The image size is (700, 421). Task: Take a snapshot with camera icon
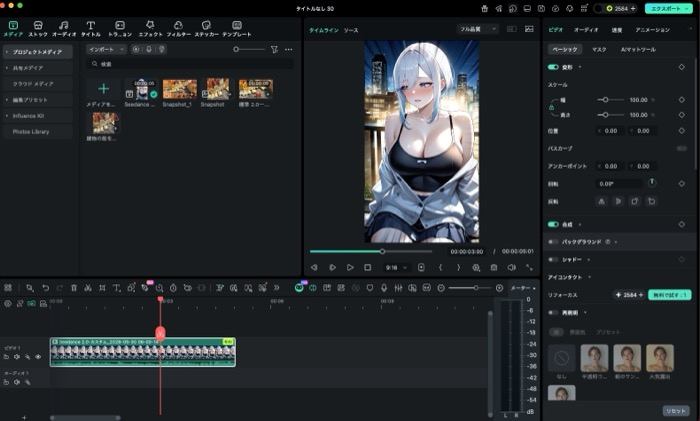494,267
